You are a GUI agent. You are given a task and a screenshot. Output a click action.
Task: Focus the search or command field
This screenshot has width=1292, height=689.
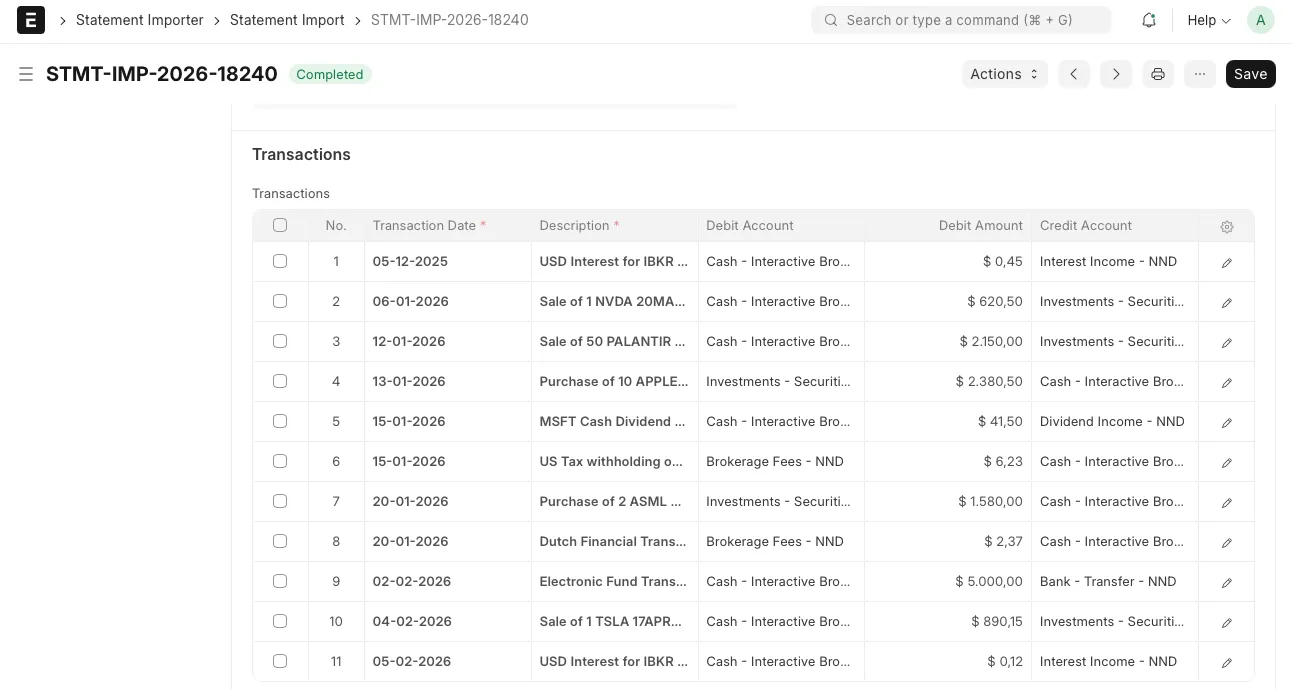[961, 20]
